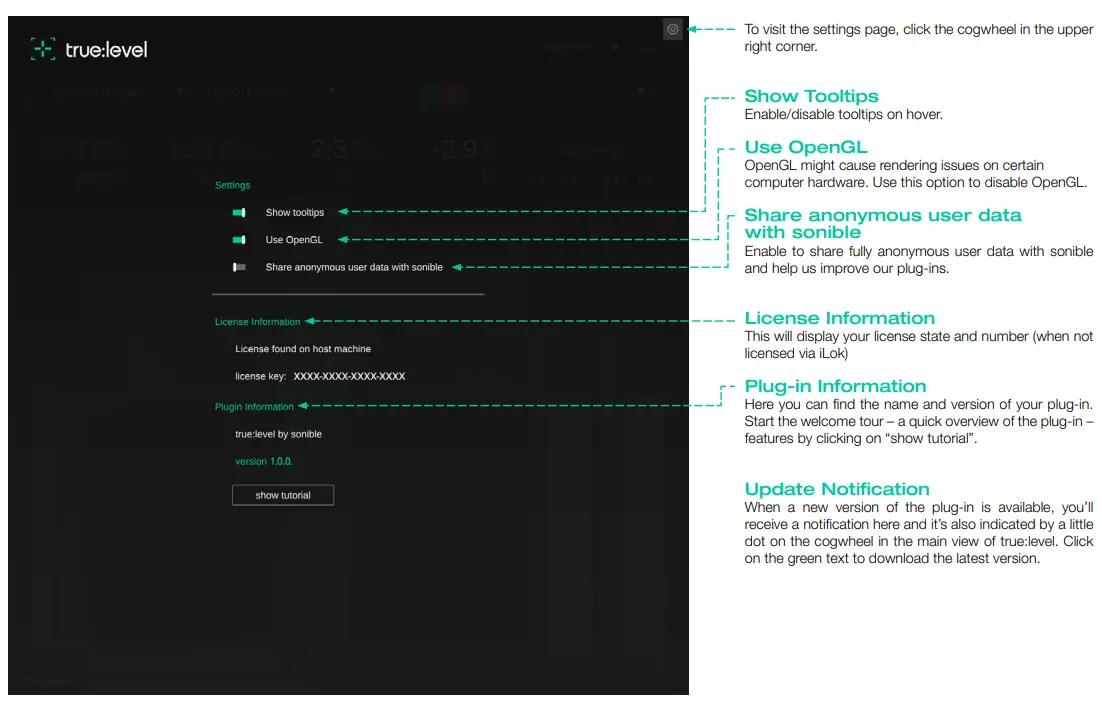Click the license key XXXX-XXXX-XXXX-XXXX value
The height and width of the screenshot is (708, 1102).
pyautogui.click(x=349, y=376)
